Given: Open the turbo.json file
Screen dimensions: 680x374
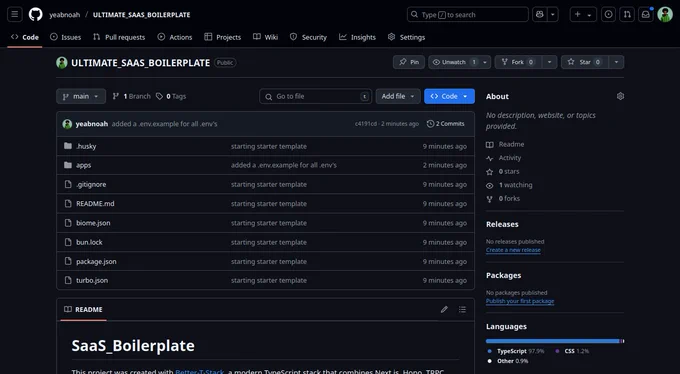Looking at the screenshot, I should (x=92, y=280).
